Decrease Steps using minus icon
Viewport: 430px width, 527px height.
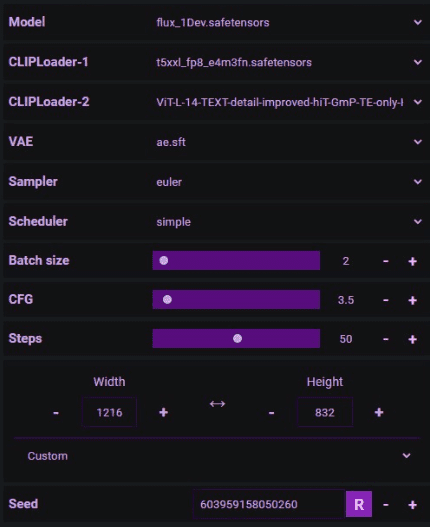pyautogui.click(x=386, y=339)
